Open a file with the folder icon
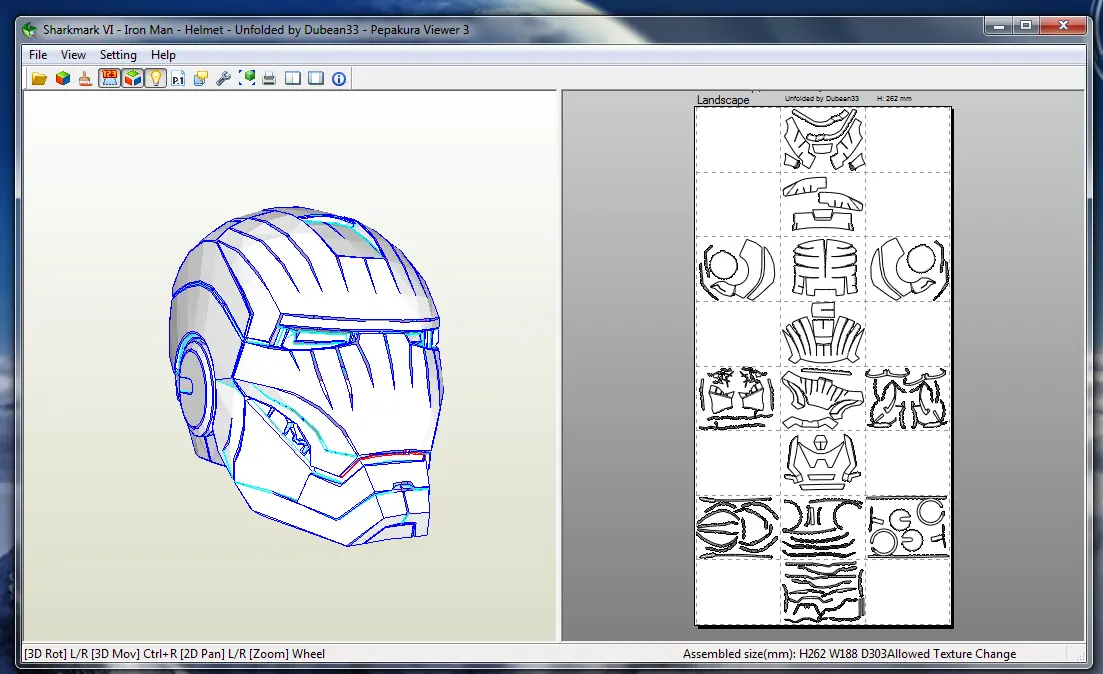This screenshot has height=674, width=1103. coord(39,79)
